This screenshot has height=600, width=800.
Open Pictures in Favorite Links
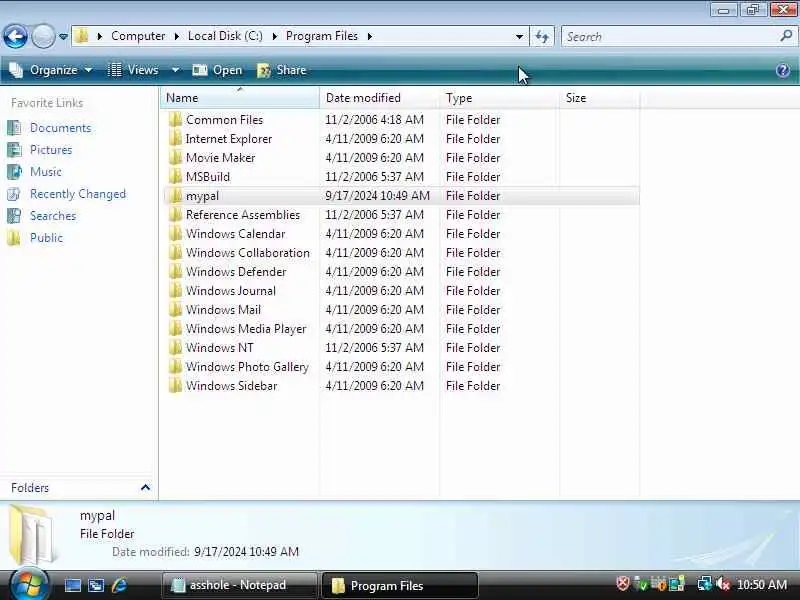pyautogui.click(x=51, y=149)
